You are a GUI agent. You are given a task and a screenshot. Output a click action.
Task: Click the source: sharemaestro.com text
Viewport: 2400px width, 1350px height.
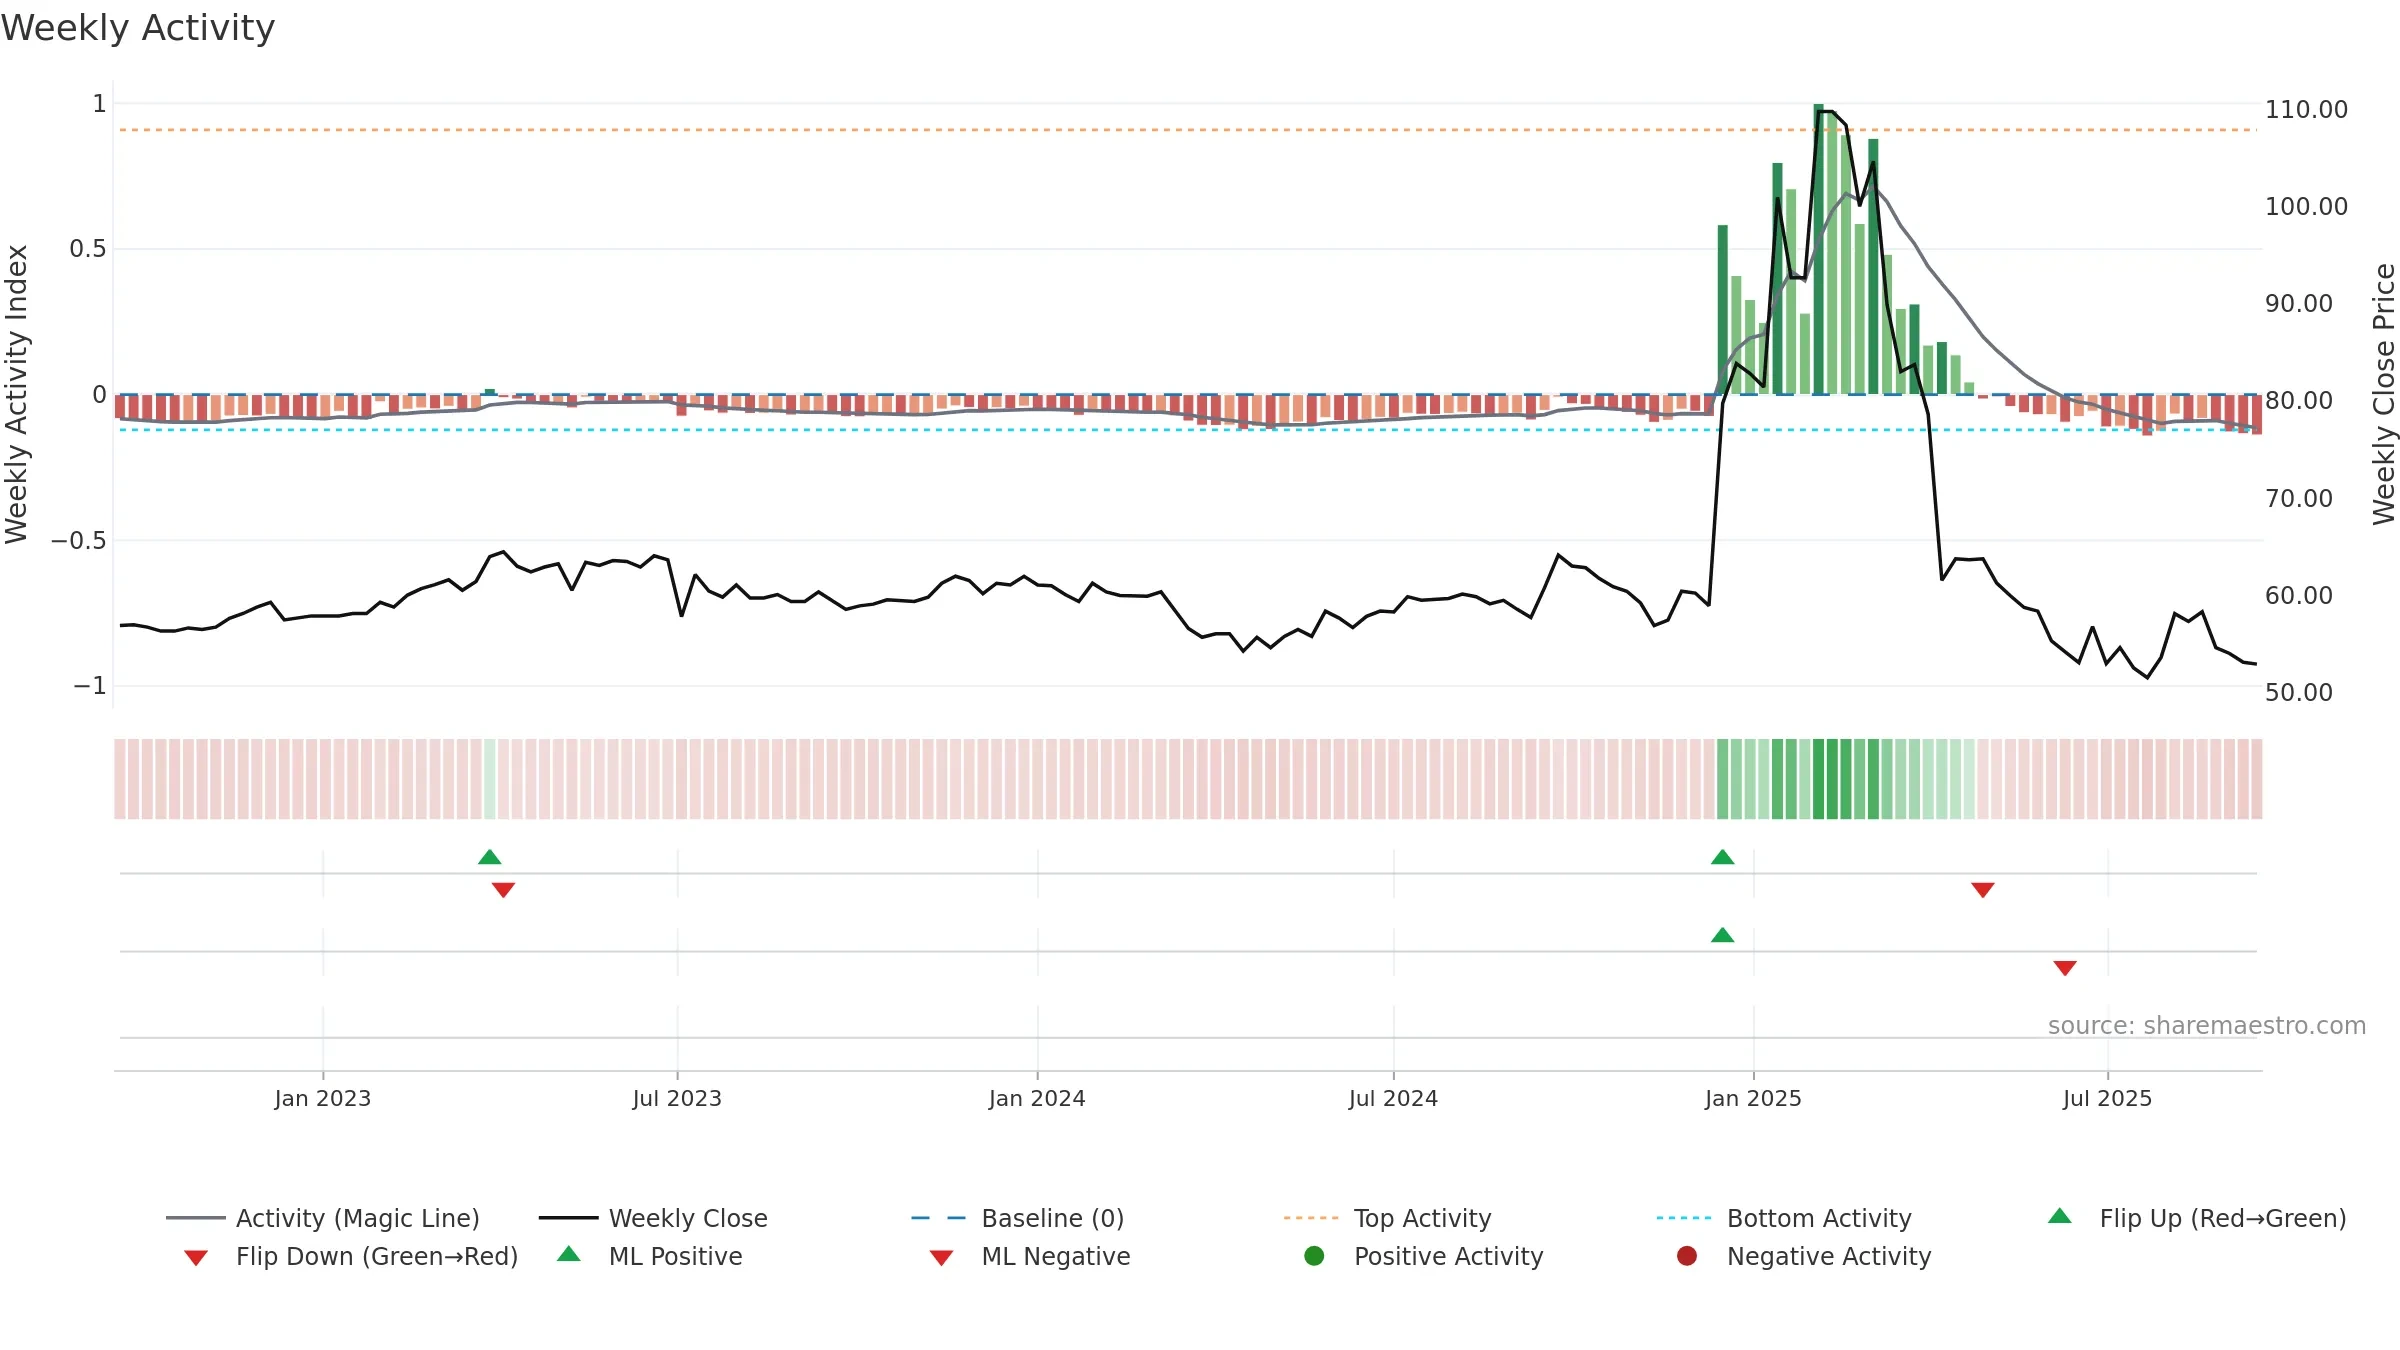(2207, 1025)
